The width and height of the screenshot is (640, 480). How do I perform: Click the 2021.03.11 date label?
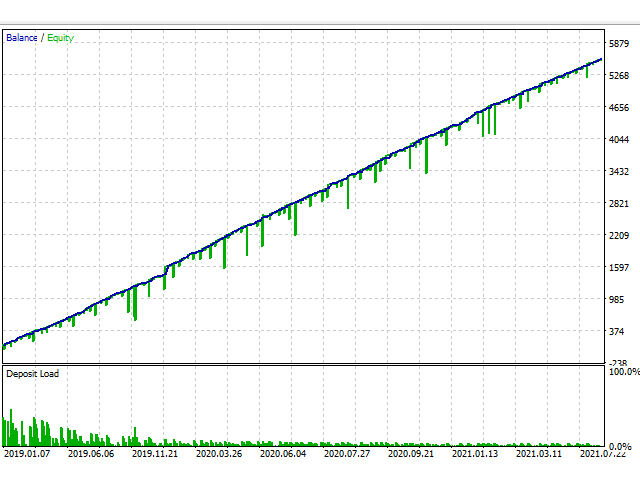[539, 453]
